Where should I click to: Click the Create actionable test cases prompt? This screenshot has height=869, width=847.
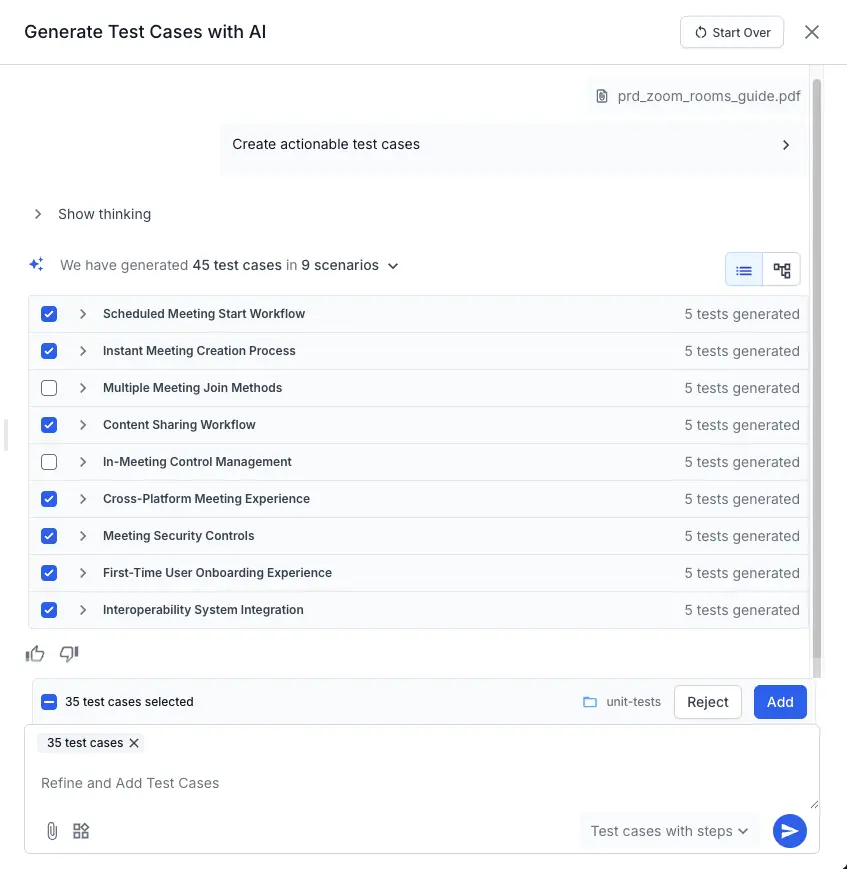pyautogui.click(x=325, y=144)
